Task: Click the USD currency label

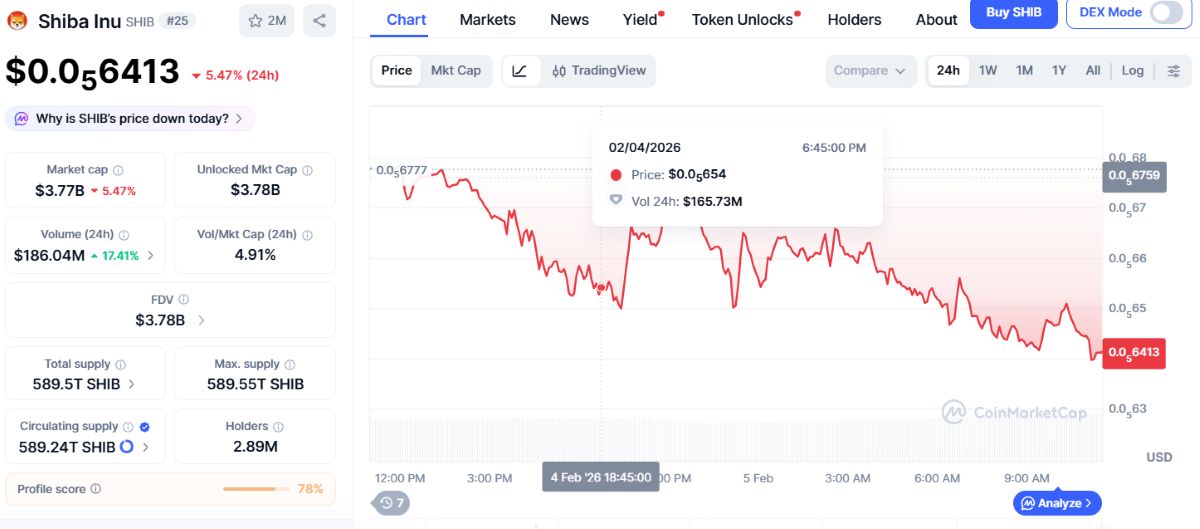Action: (1159, 457)
